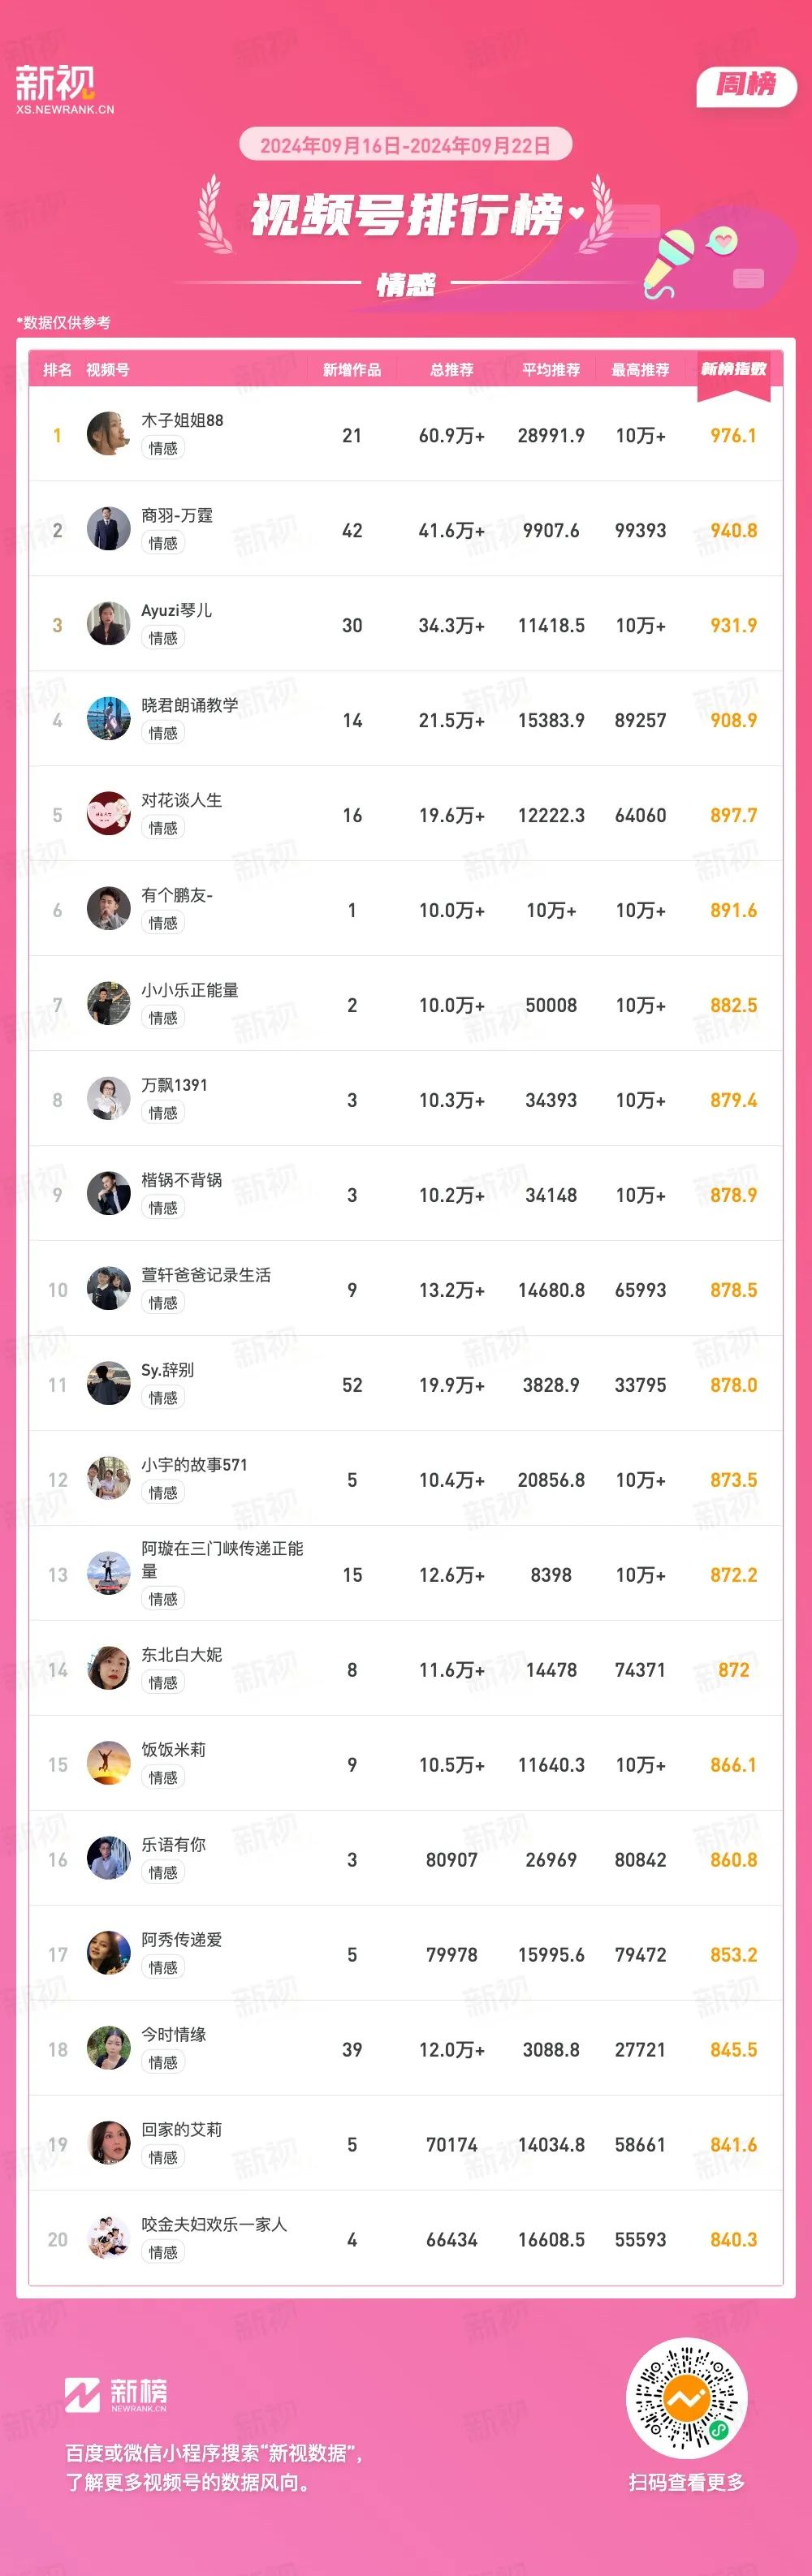
Task: Select the Ayuzi琴儿 account name
Action: point(176,610)
